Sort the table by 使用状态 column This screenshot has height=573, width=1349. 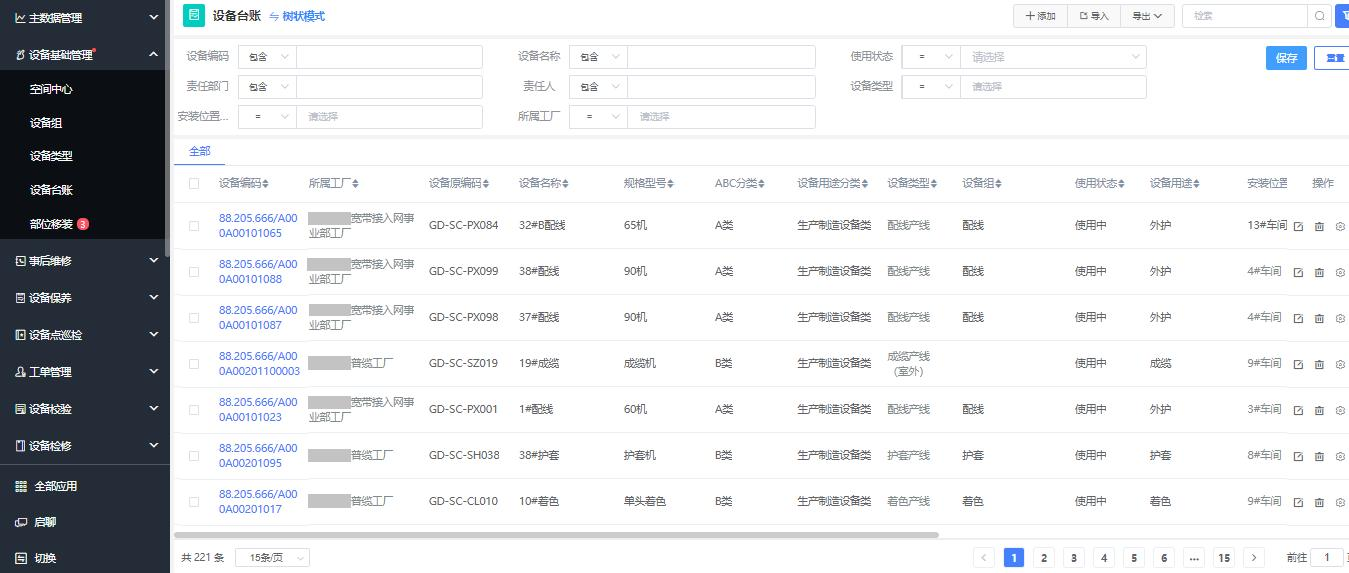coord(1120,184)
